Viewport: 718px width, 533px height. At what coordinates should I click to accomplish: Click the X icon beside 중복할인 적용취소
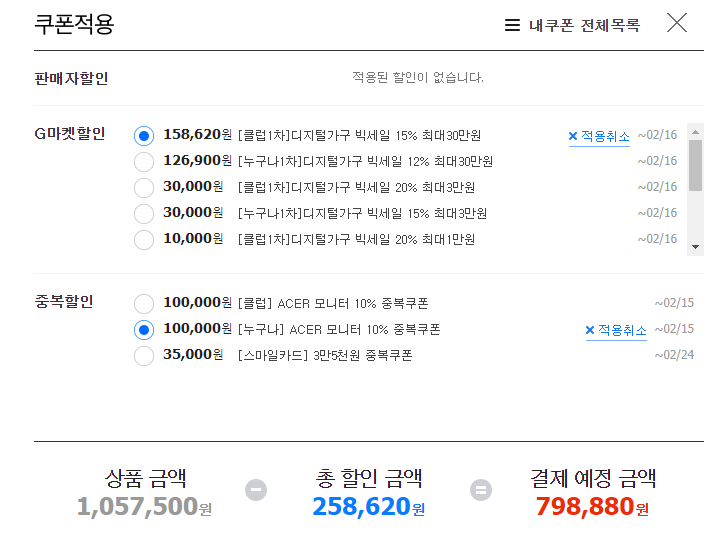pos(590,330)
